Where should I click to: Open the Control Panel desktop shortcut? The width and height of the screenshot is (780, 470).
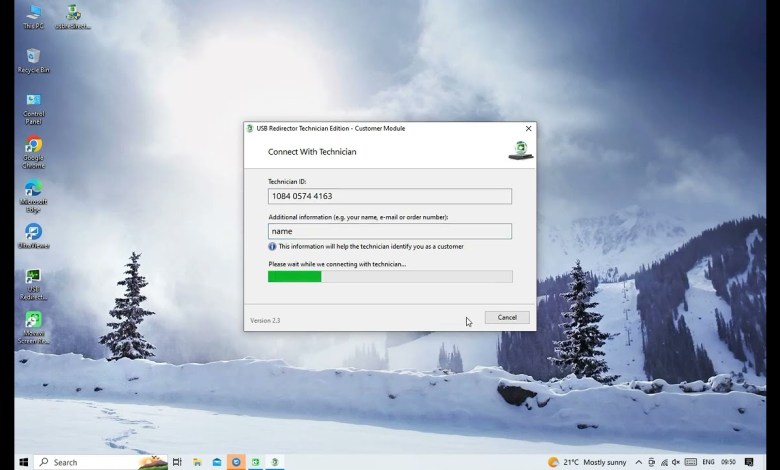33,101
